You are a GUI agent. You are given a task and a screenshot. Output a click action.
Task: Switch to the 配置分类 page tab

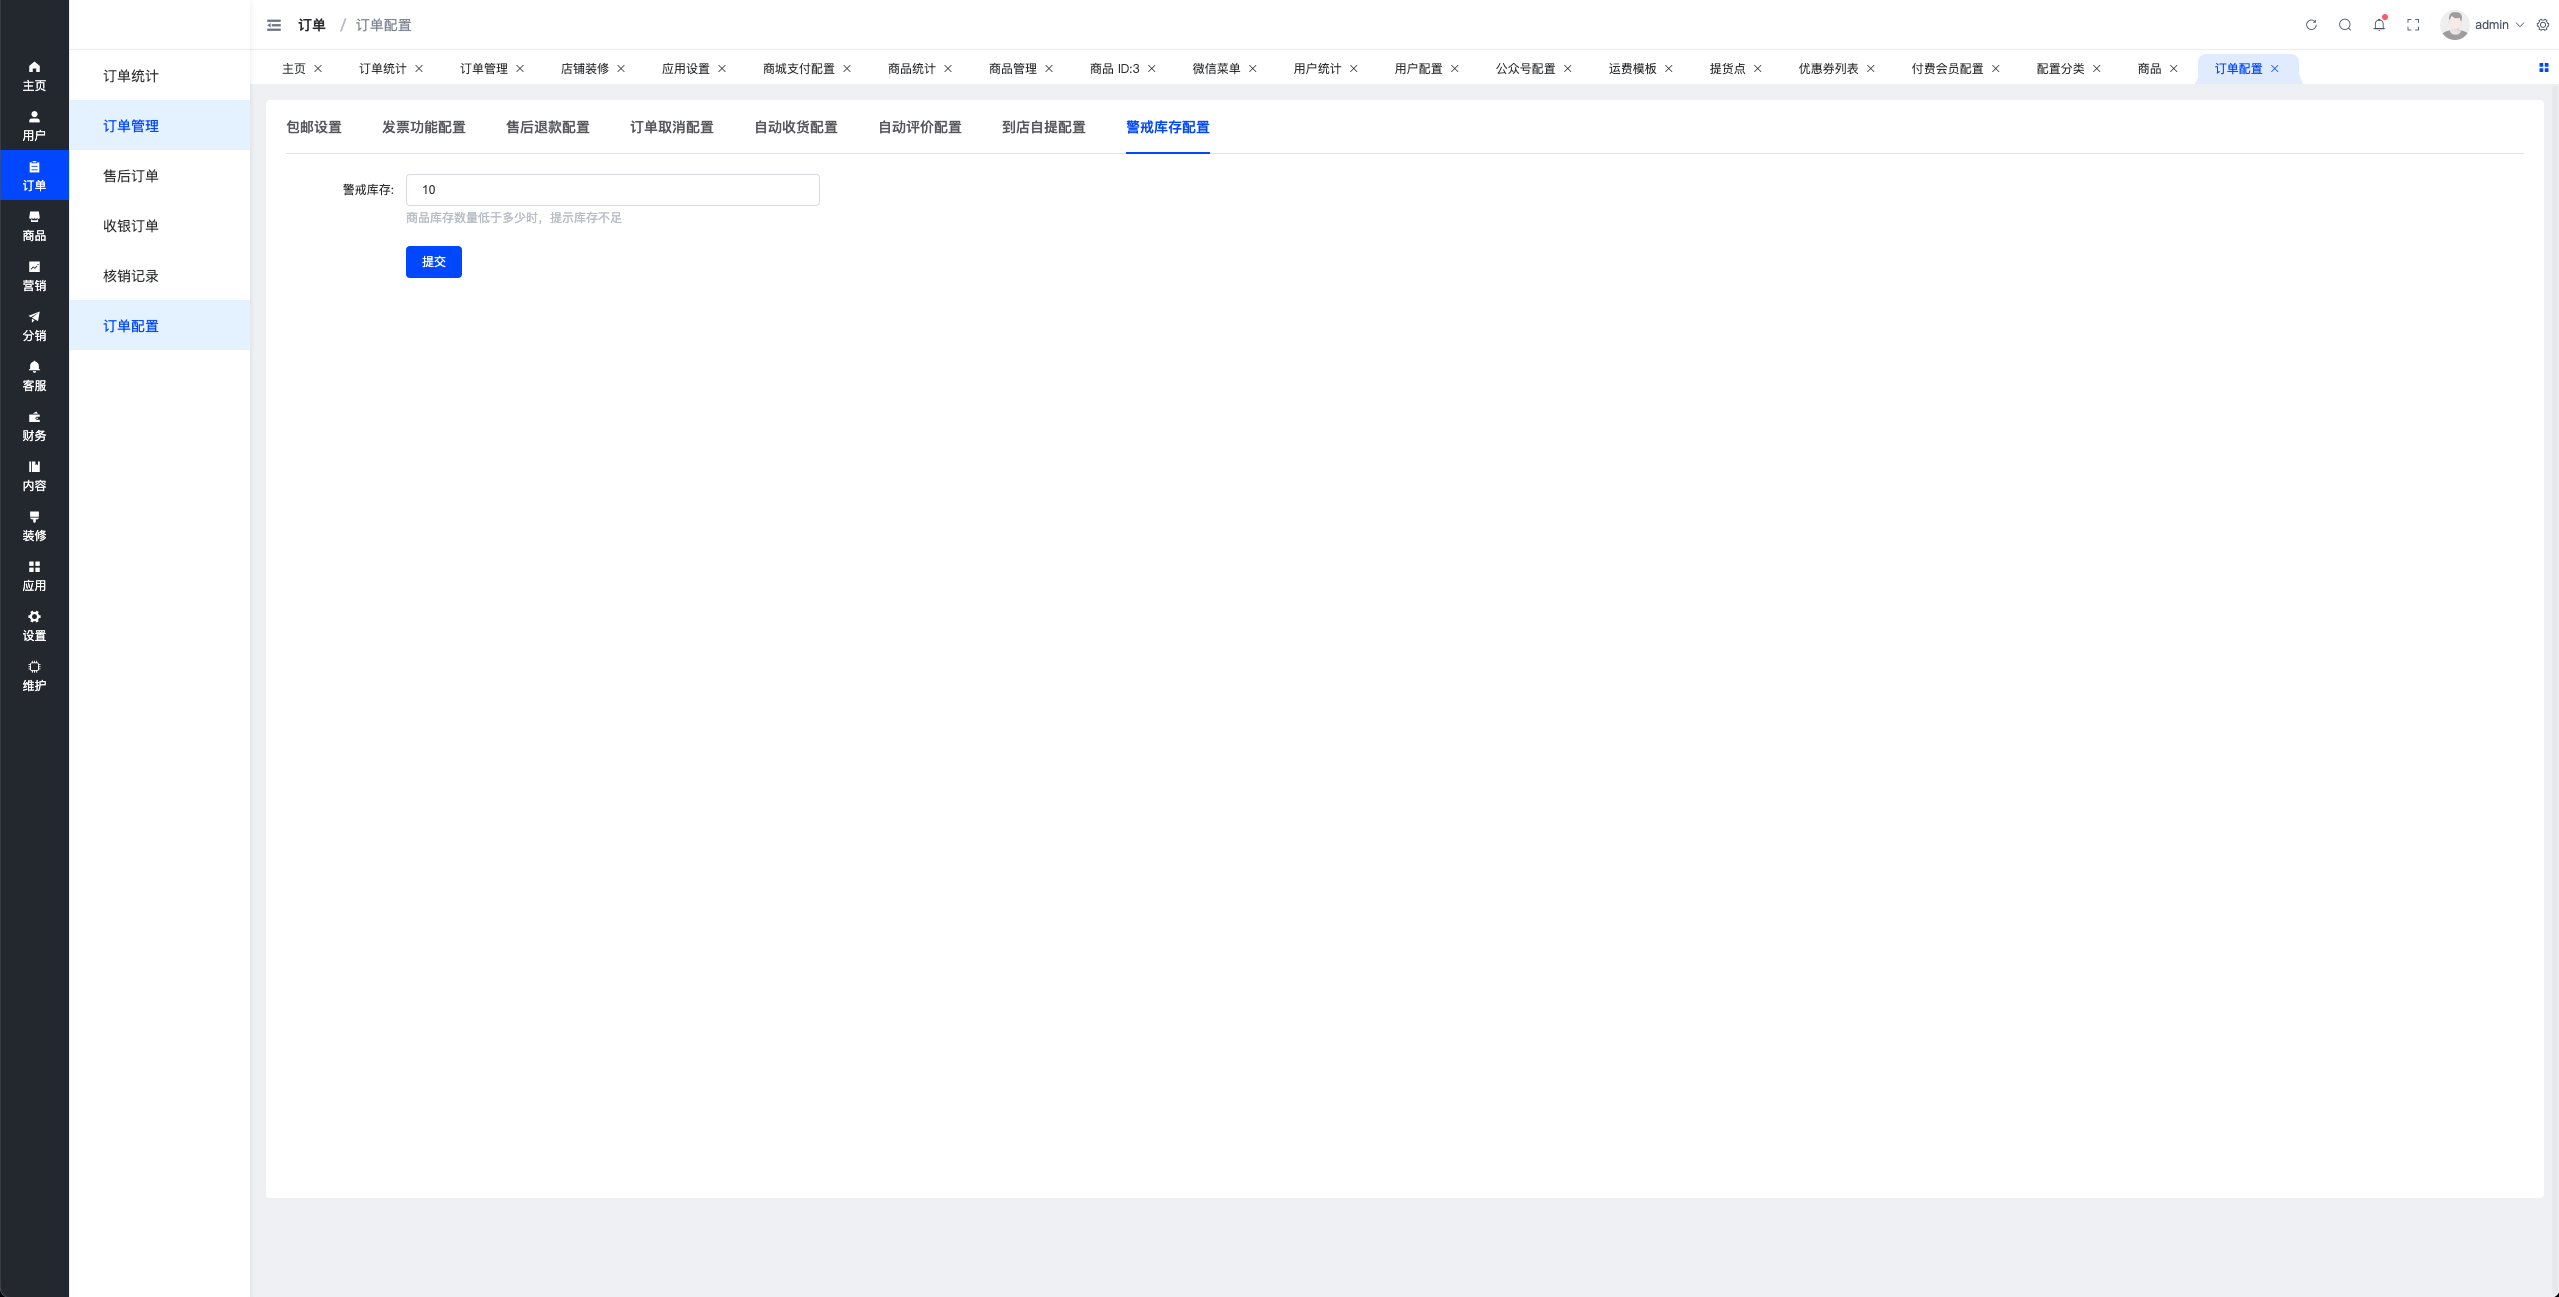[x=2061, y=68]
